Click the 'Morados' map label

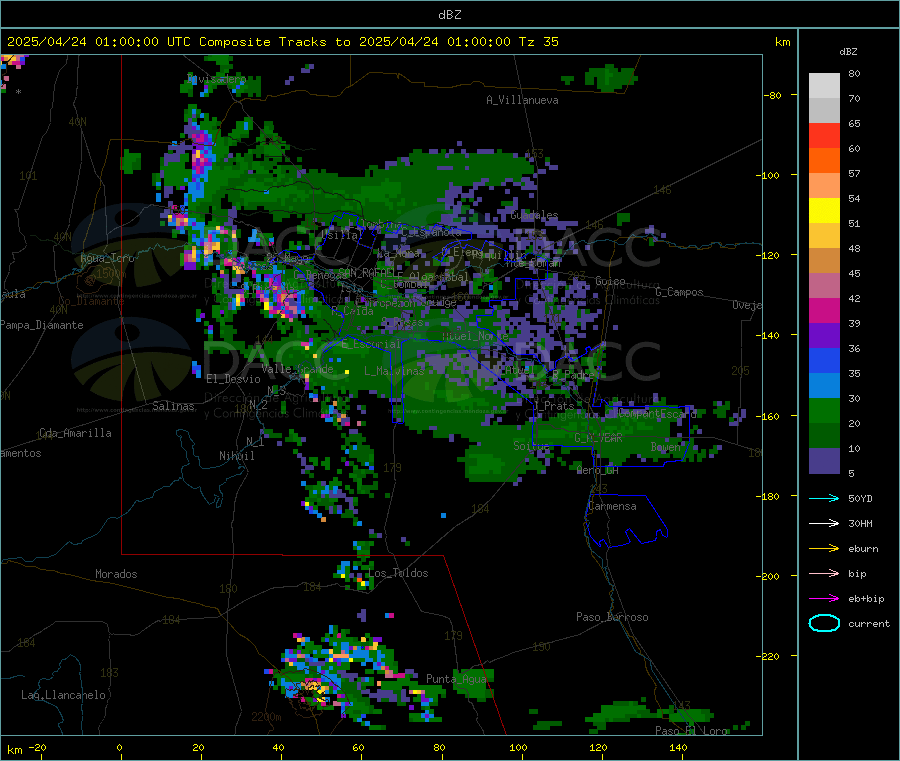[x=117, y=574]
